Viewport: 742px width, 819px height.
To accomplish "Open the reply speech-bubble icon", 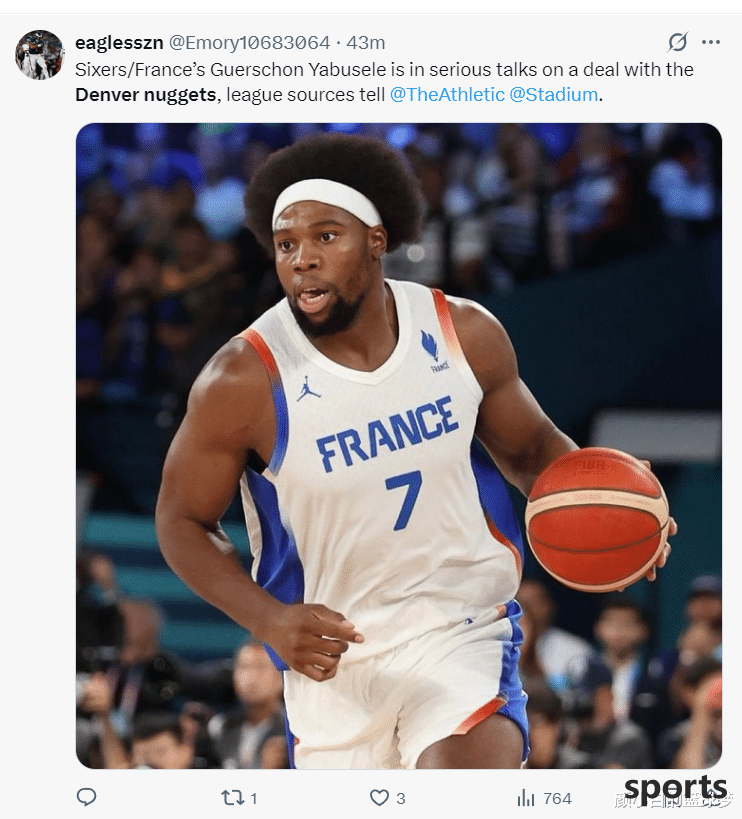I will (x=86, y=797).
